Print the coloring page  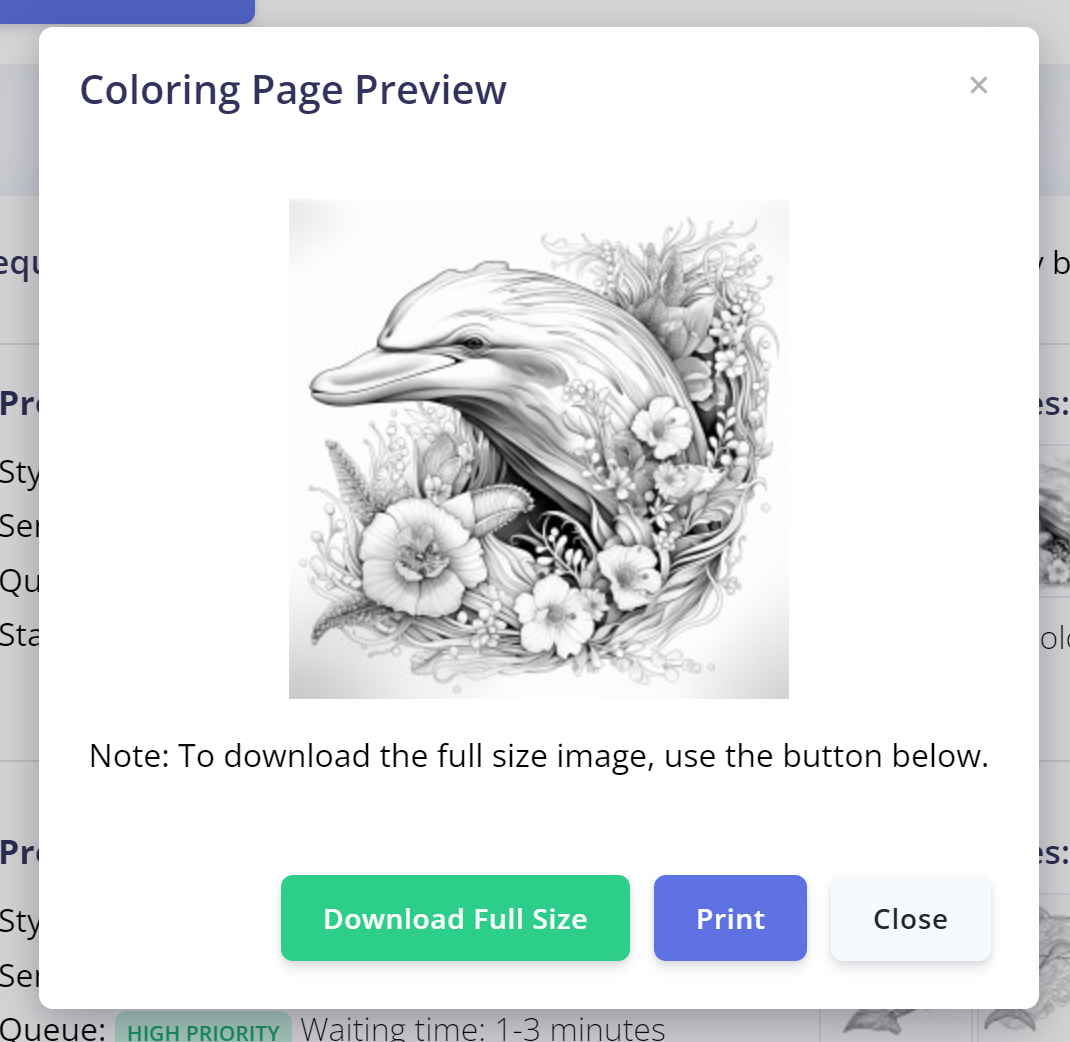tap(730, 918)
